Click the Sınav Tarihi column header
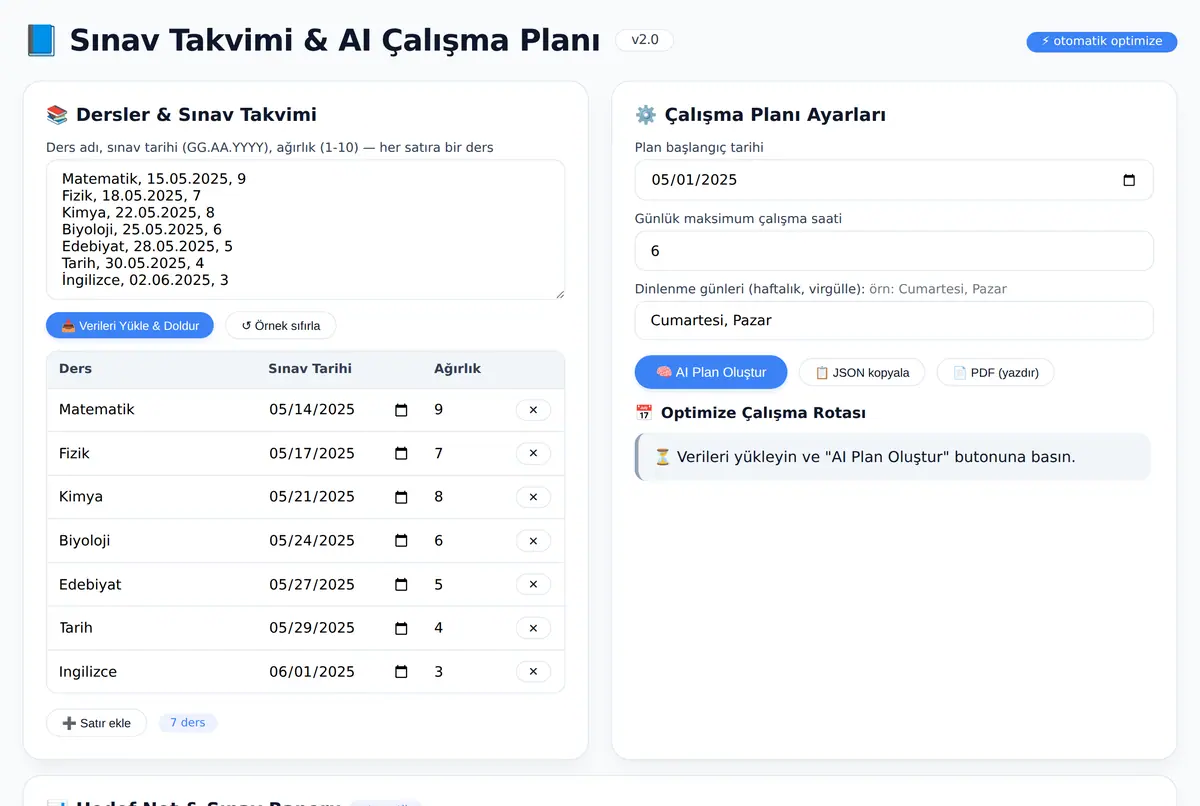1200x806 pixels. tap(310, 369)
